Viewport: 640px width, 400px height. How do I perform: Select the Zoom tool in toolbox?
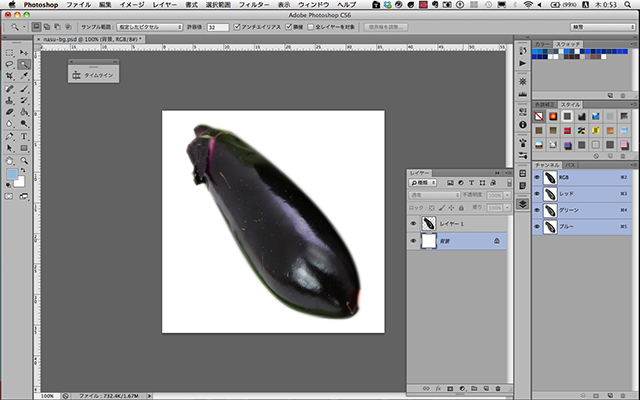23,159
